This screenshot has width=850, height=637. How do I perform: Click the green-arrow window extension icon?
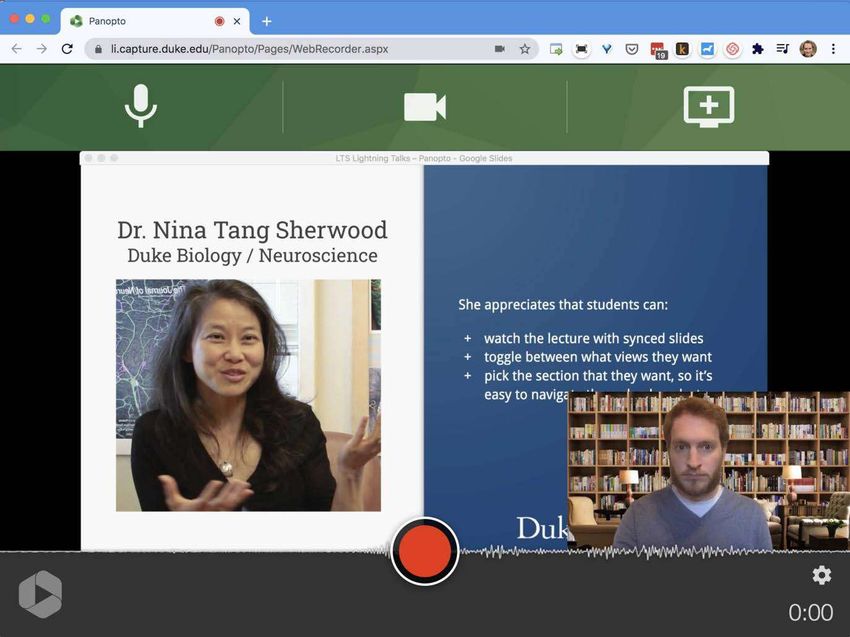(556, 49)
